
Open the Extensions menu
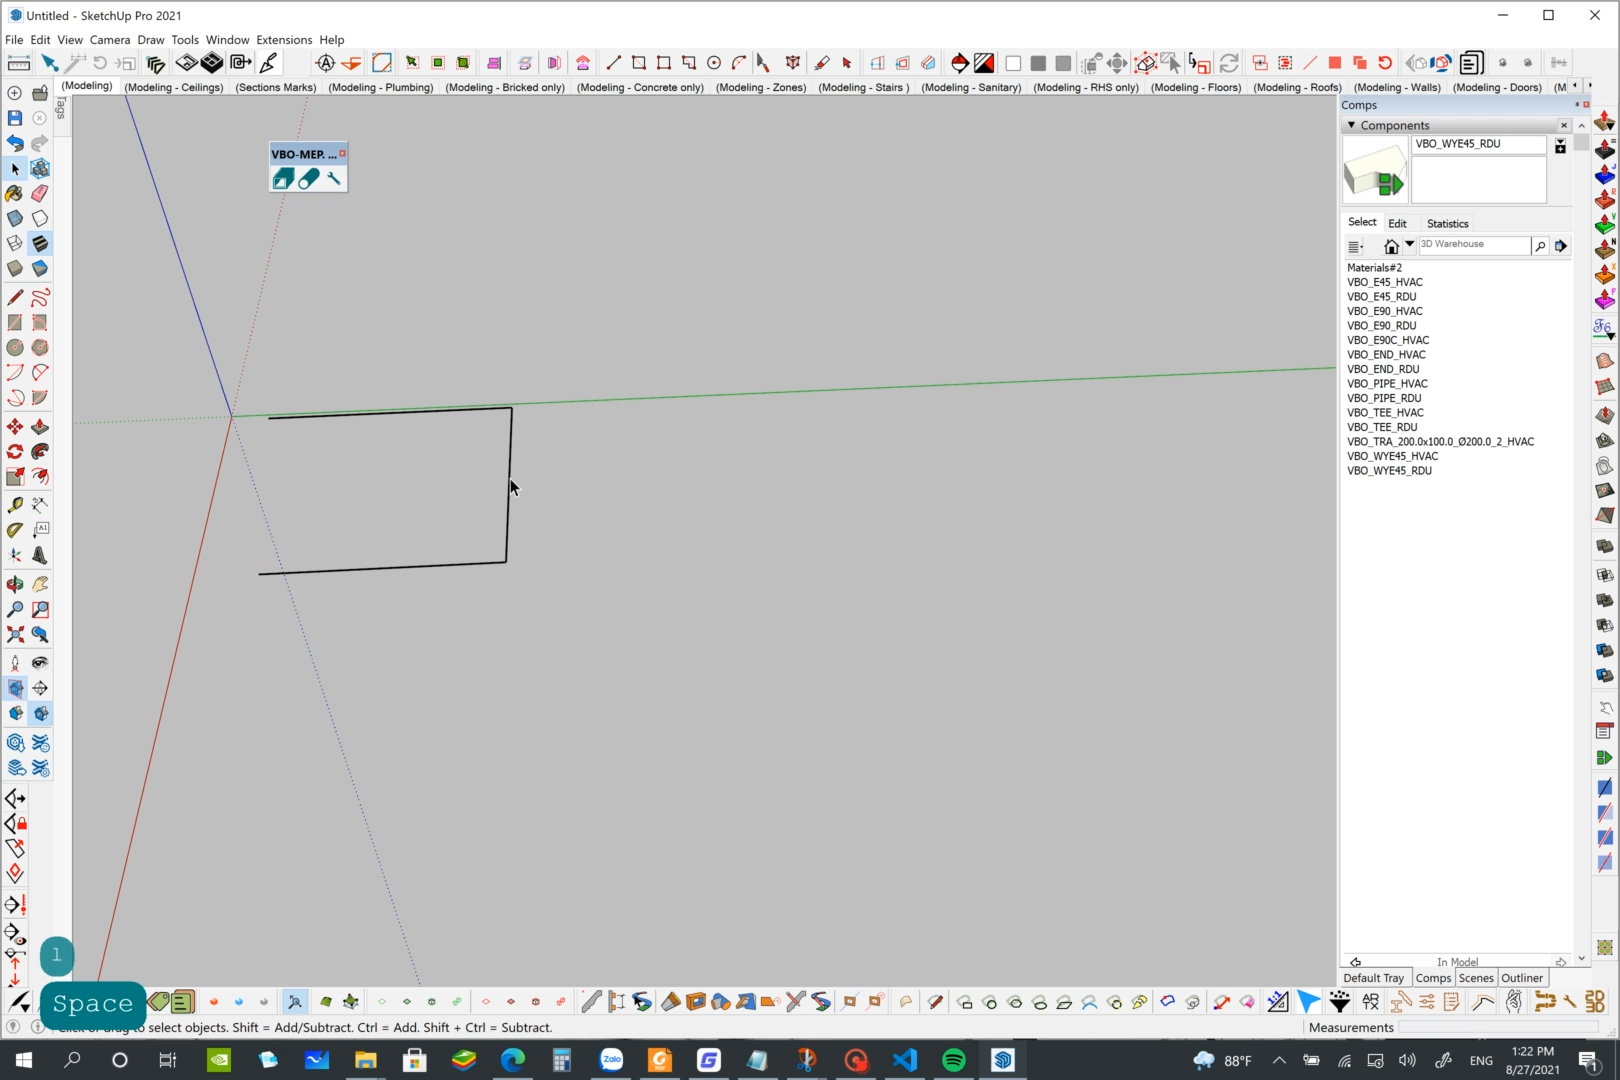[284, 40]
